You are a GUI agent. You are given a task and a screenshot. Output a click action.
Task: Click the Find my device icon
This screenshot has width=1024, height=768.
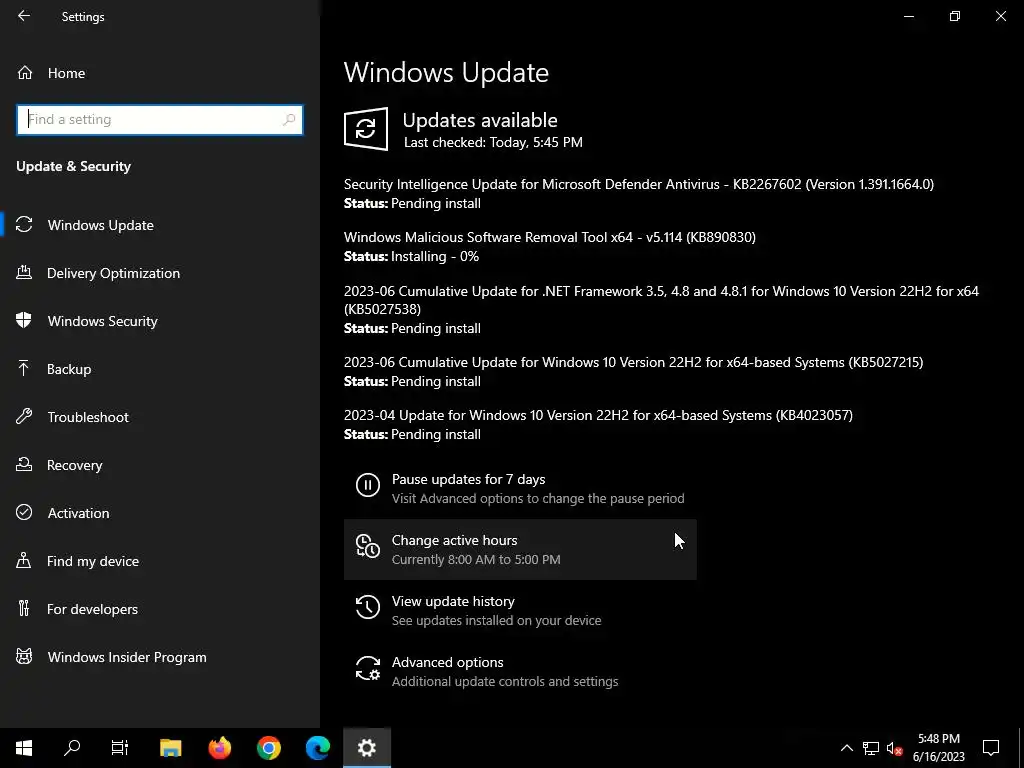tap(24, 561)
